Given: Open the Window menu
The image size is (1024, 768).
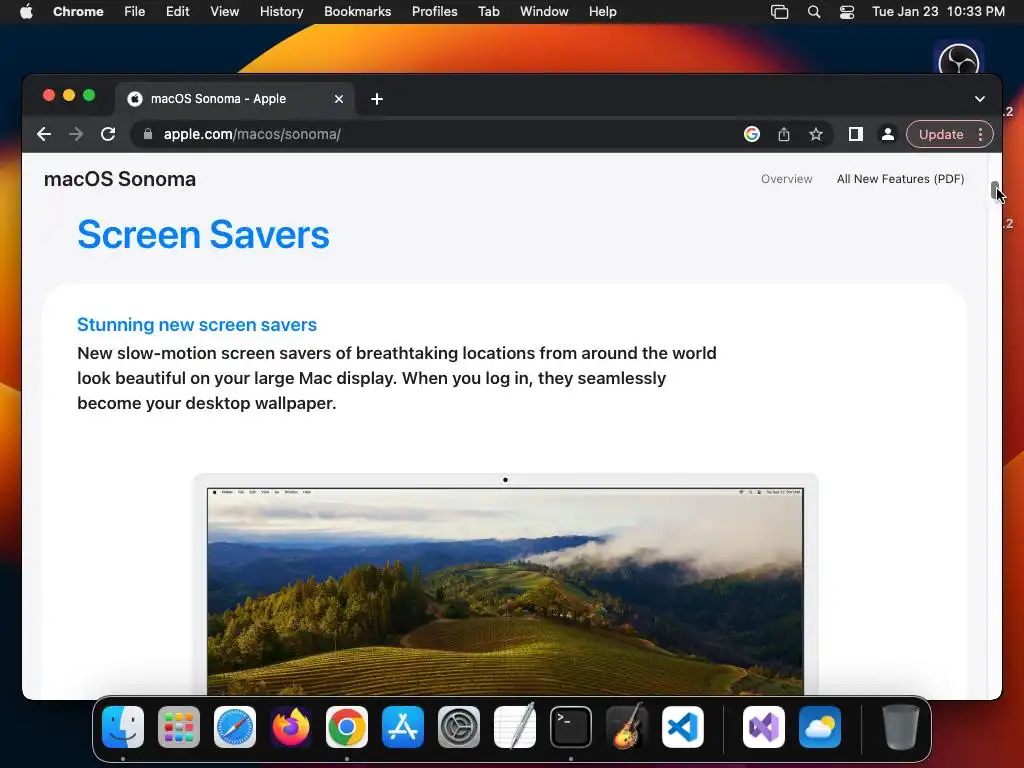Looking at the screenshot, I should 544,12.
